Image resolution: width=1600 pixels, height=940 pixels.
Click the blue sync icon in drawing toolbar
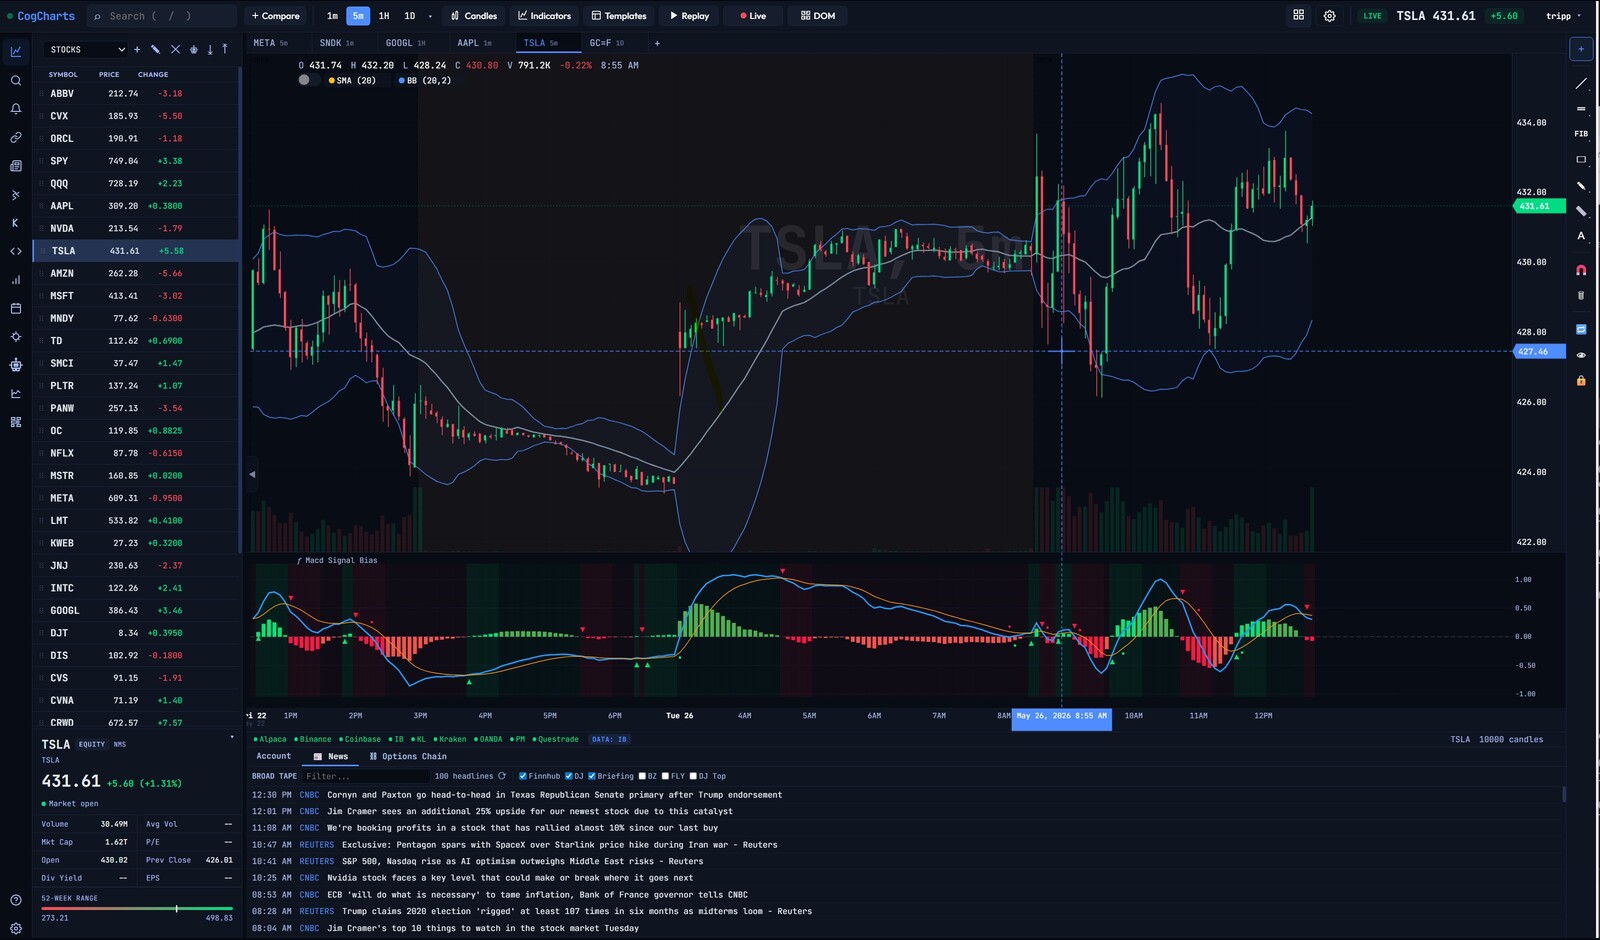[1581, 329]
